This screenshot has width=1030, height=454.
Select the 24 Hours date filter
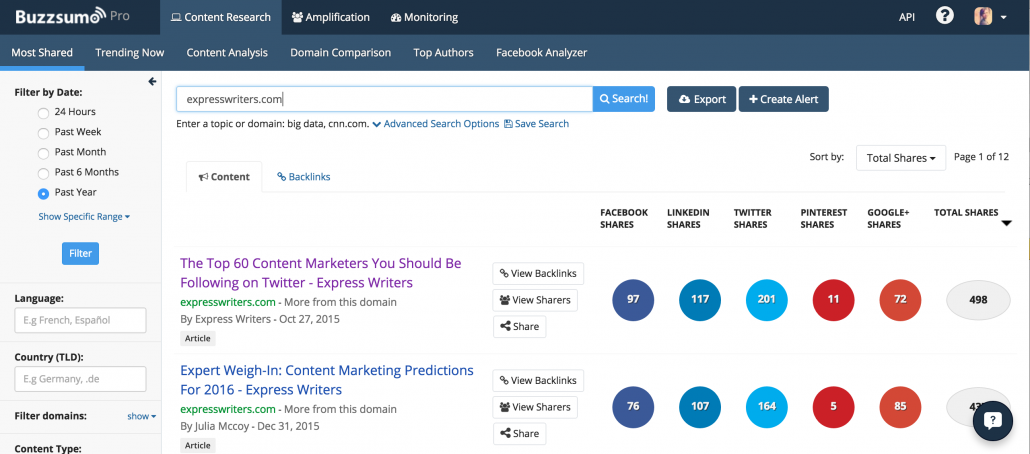pyautogui.click(x=43, y=112)
